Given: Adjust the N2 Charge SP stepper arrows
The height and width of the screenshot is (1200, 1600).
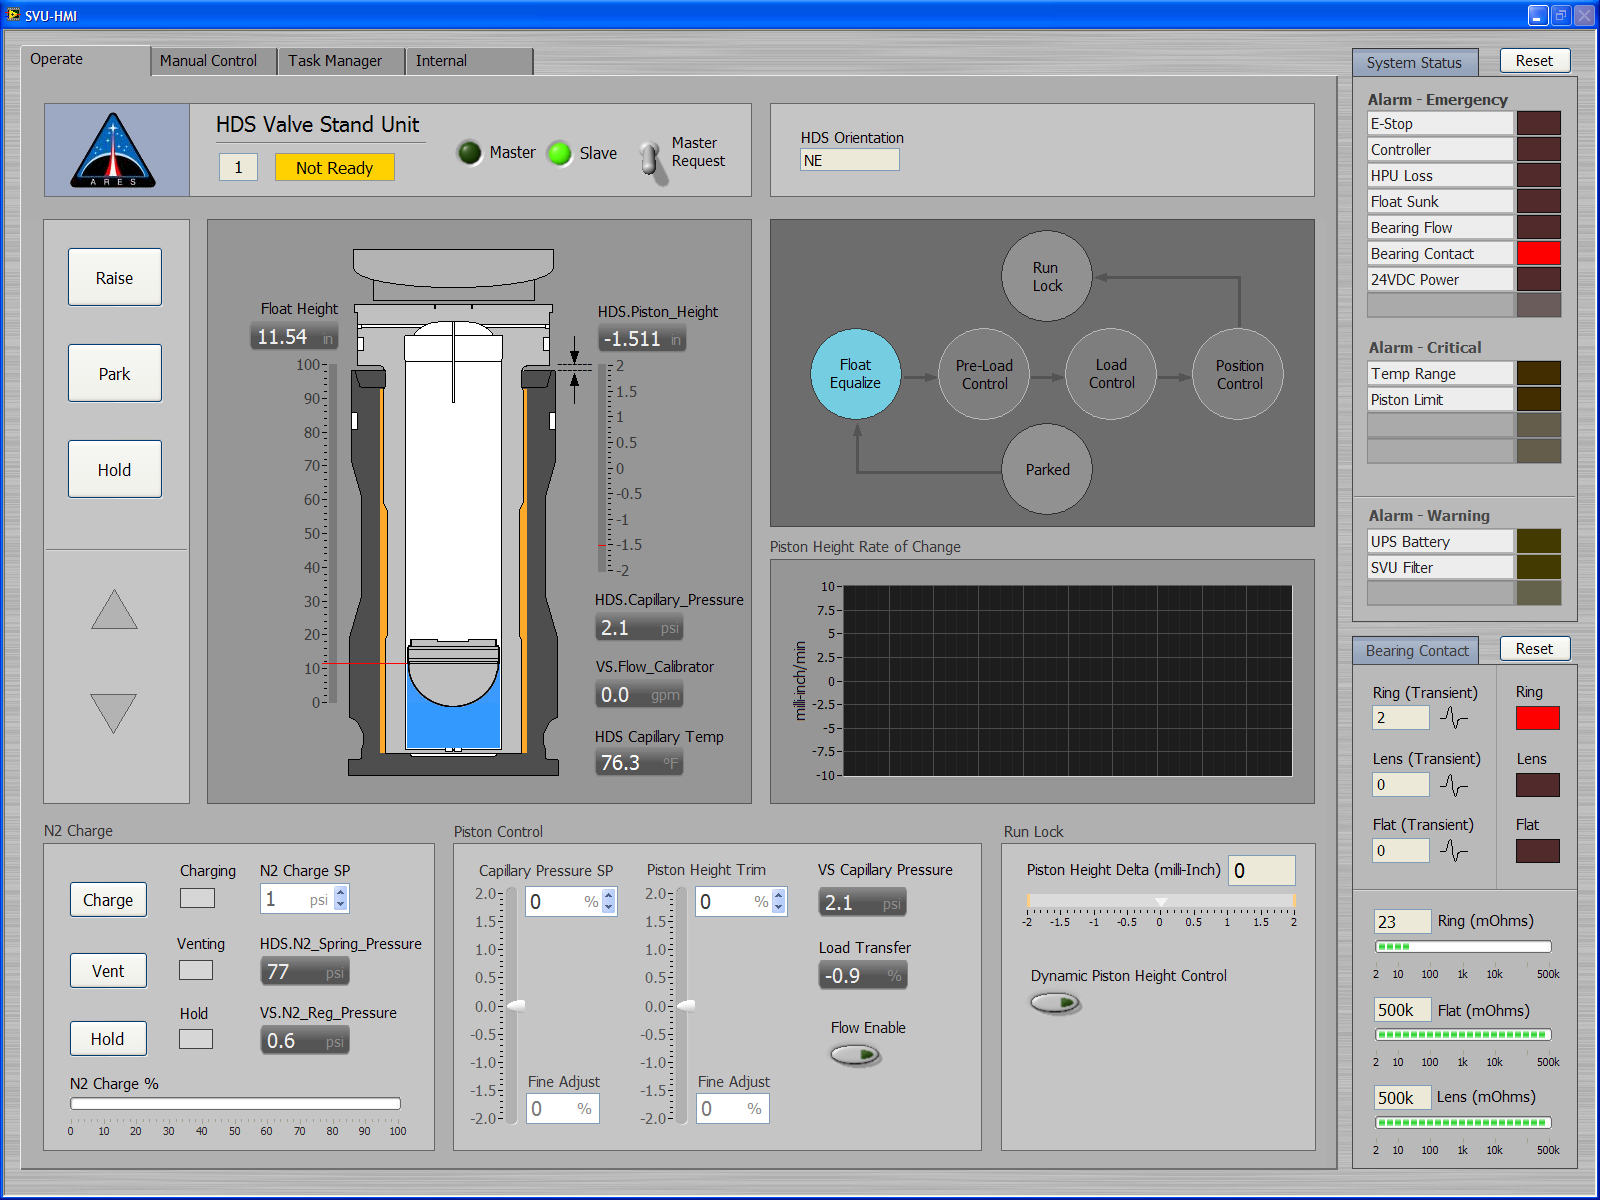Looking at the screenshot, I should coord(341,898).
